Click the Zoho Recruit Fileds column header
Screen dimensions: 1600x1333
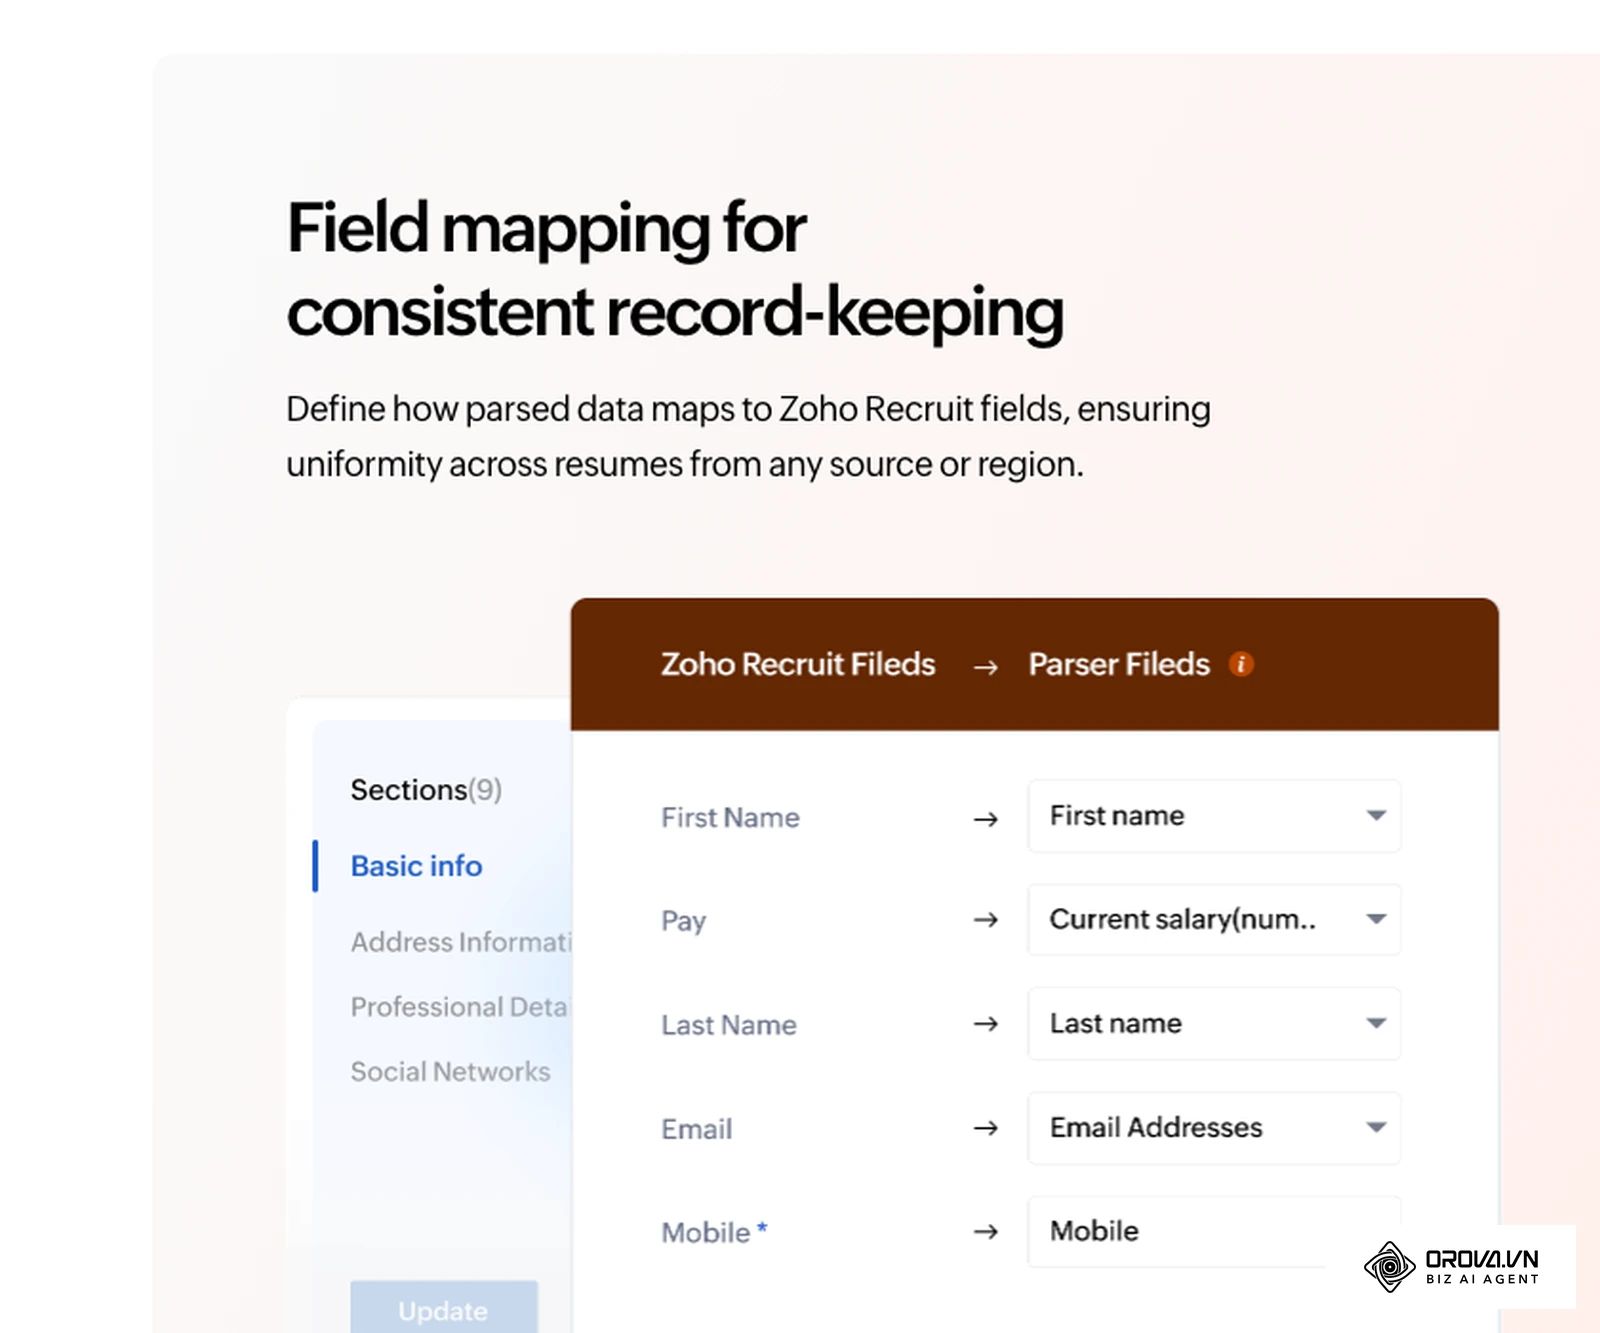[798, 664]
